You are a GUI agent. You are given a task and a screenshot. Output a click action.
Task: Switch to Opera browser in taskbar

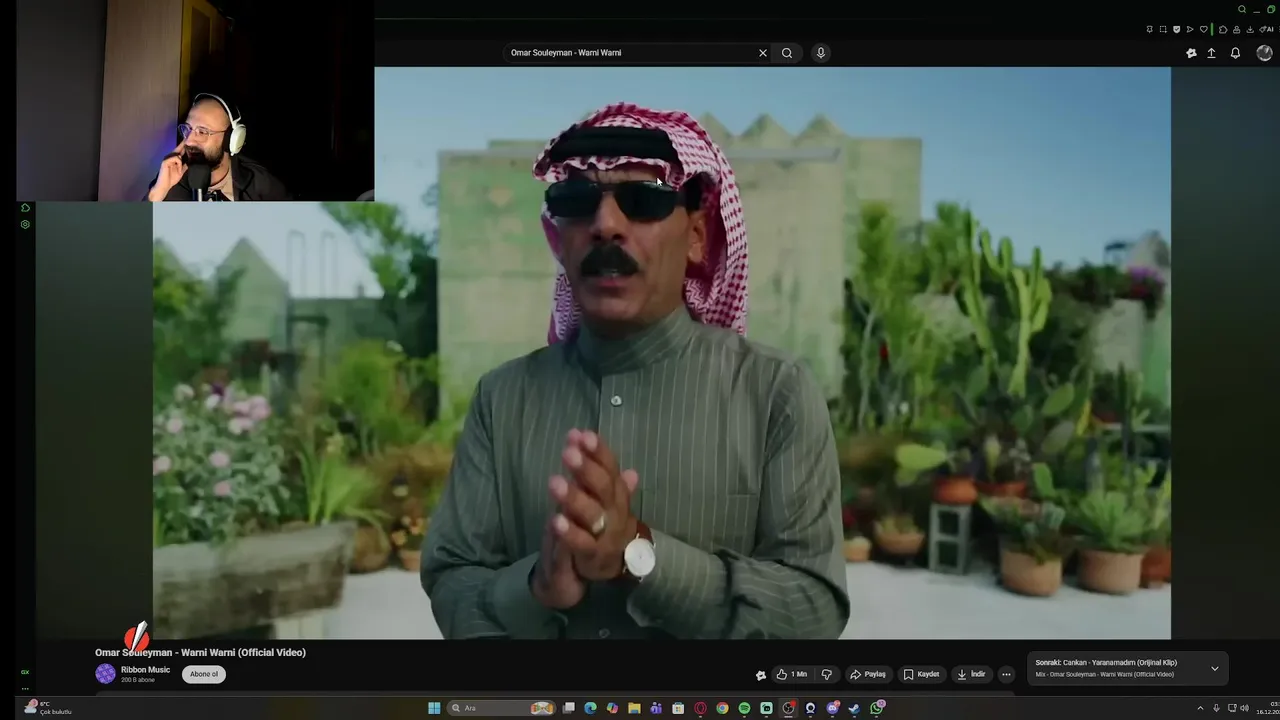(700, 708)
